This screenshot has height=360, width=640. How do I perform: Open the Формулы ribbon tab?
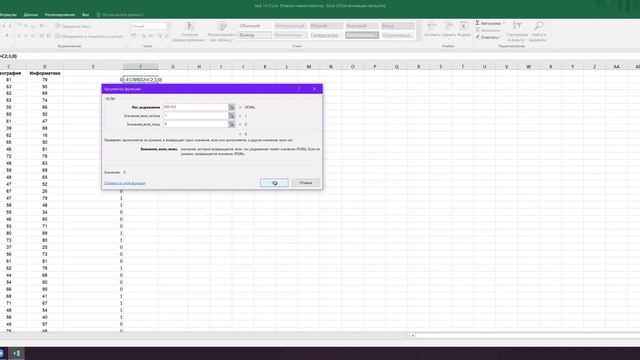[x=8, y=15]
